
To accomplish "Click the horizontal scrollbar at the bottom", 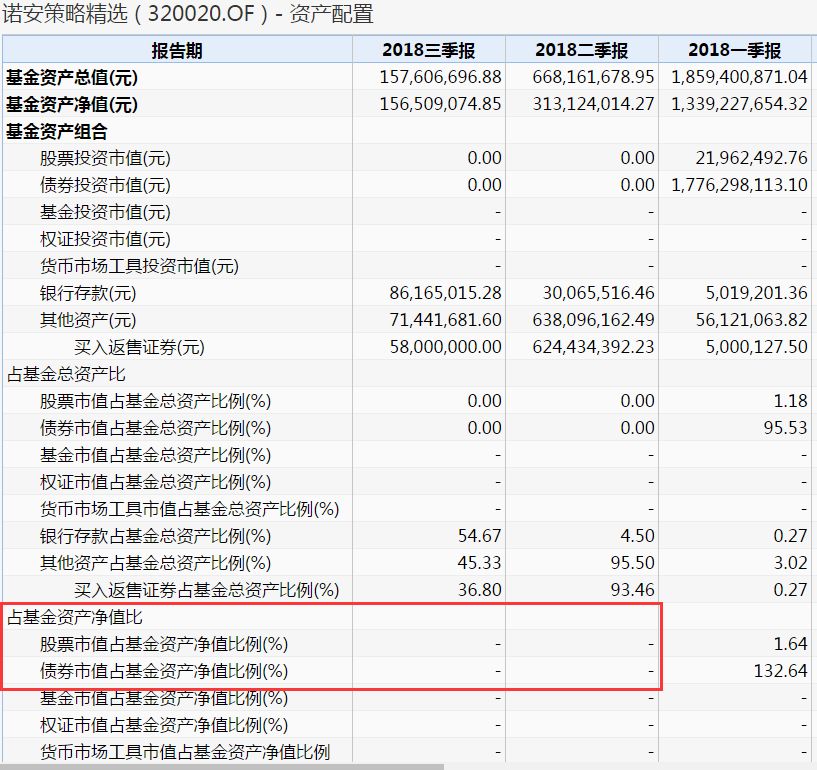I will [x=222, y=767].
